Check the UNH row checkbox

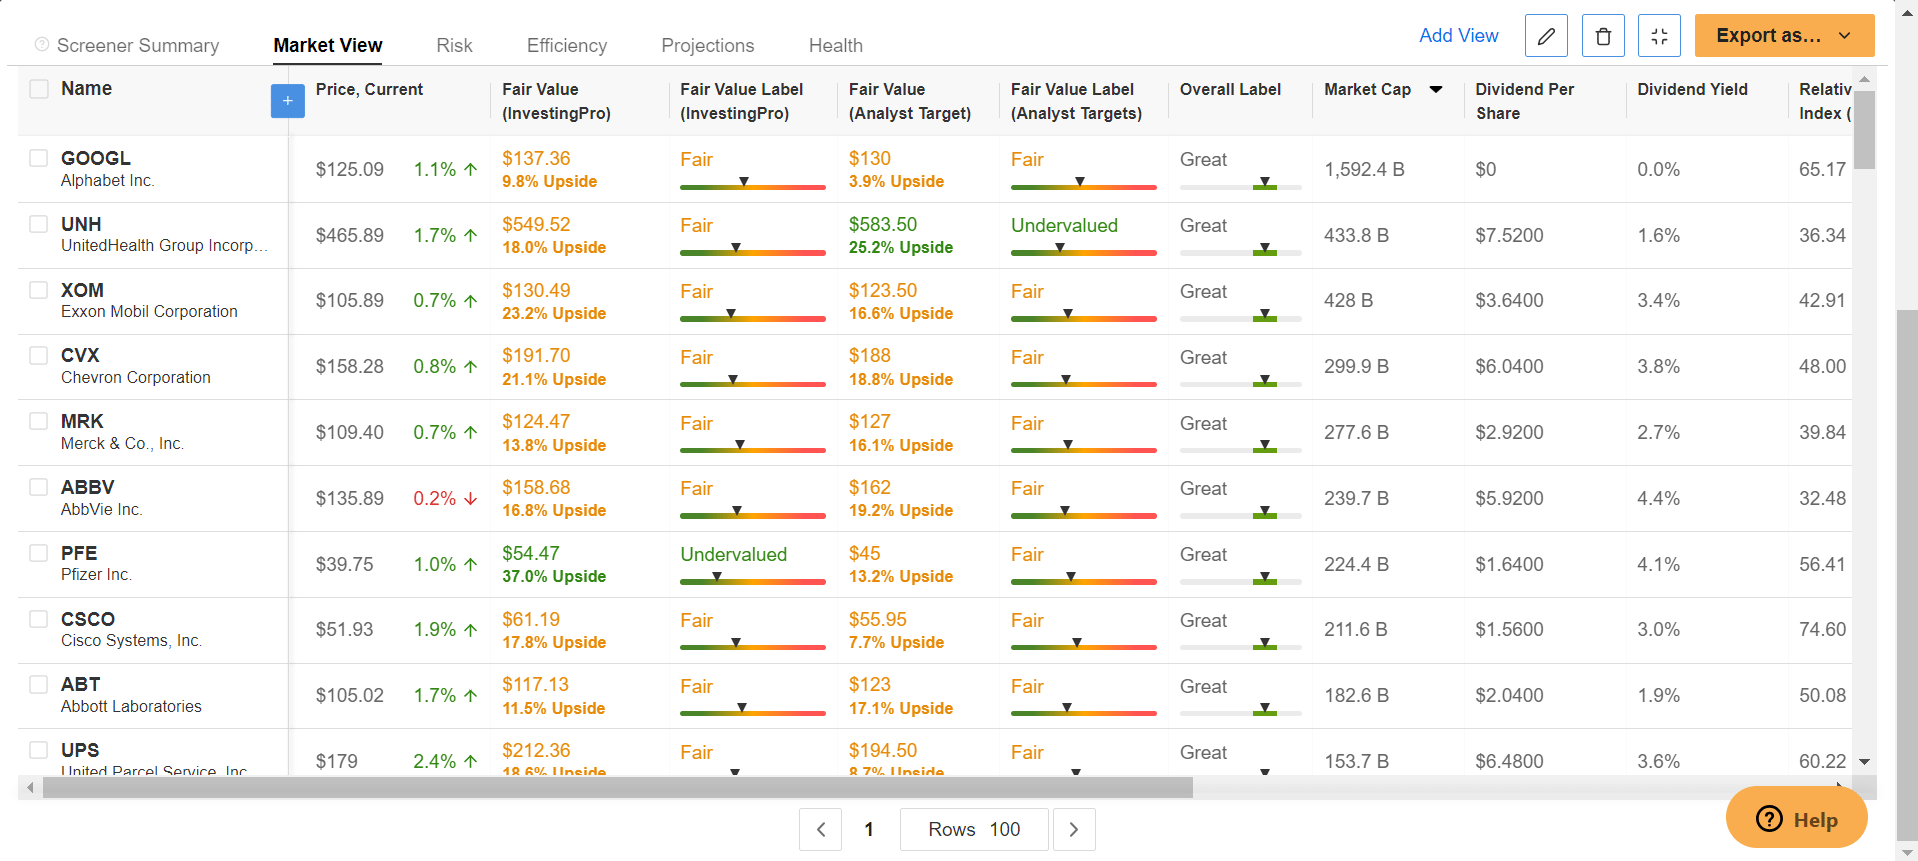pos(39,224)
